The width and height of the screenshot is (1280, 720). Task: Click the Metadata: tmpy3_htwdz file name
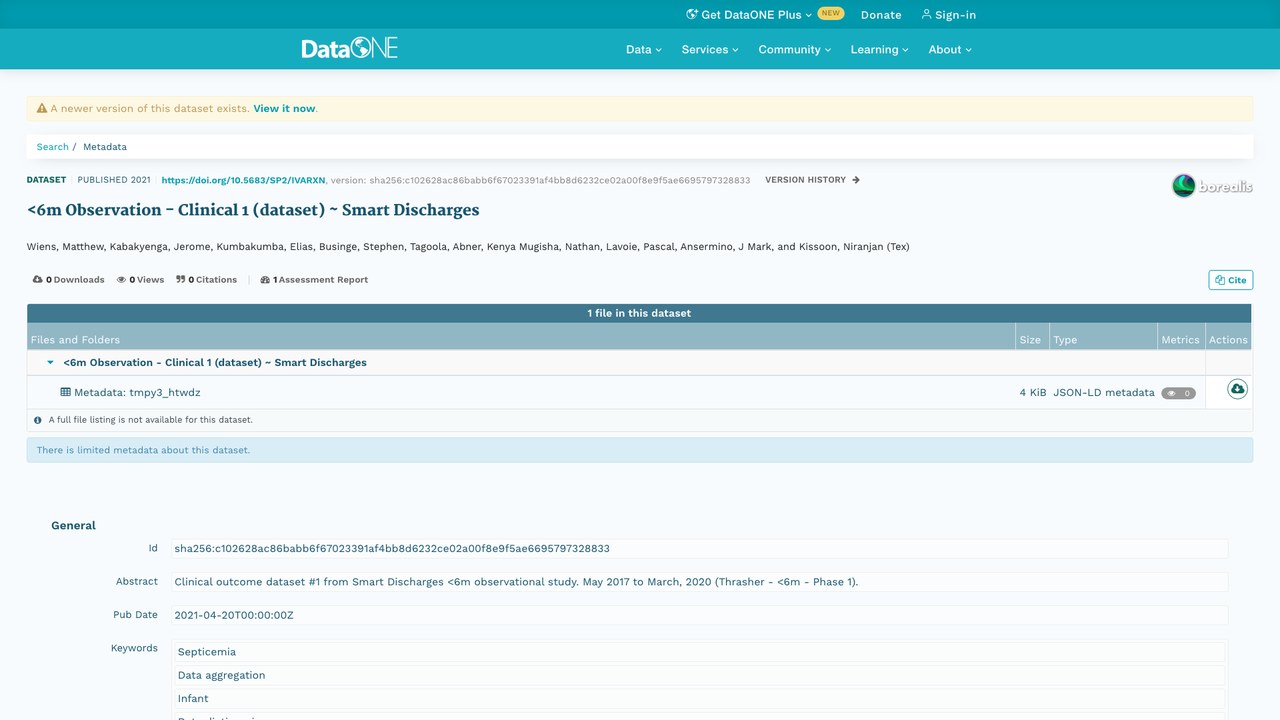(x=137, y=393)
